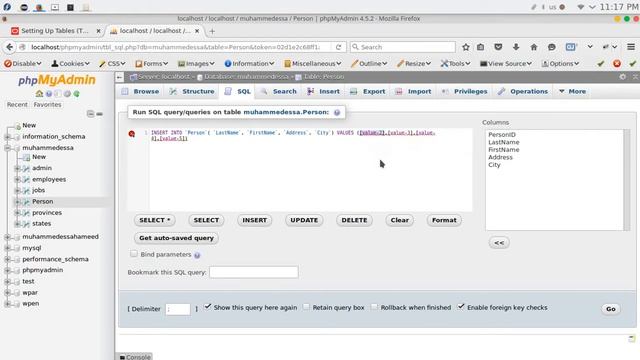
Task: Expand the admin table node
Action: [x=17, y=168]
